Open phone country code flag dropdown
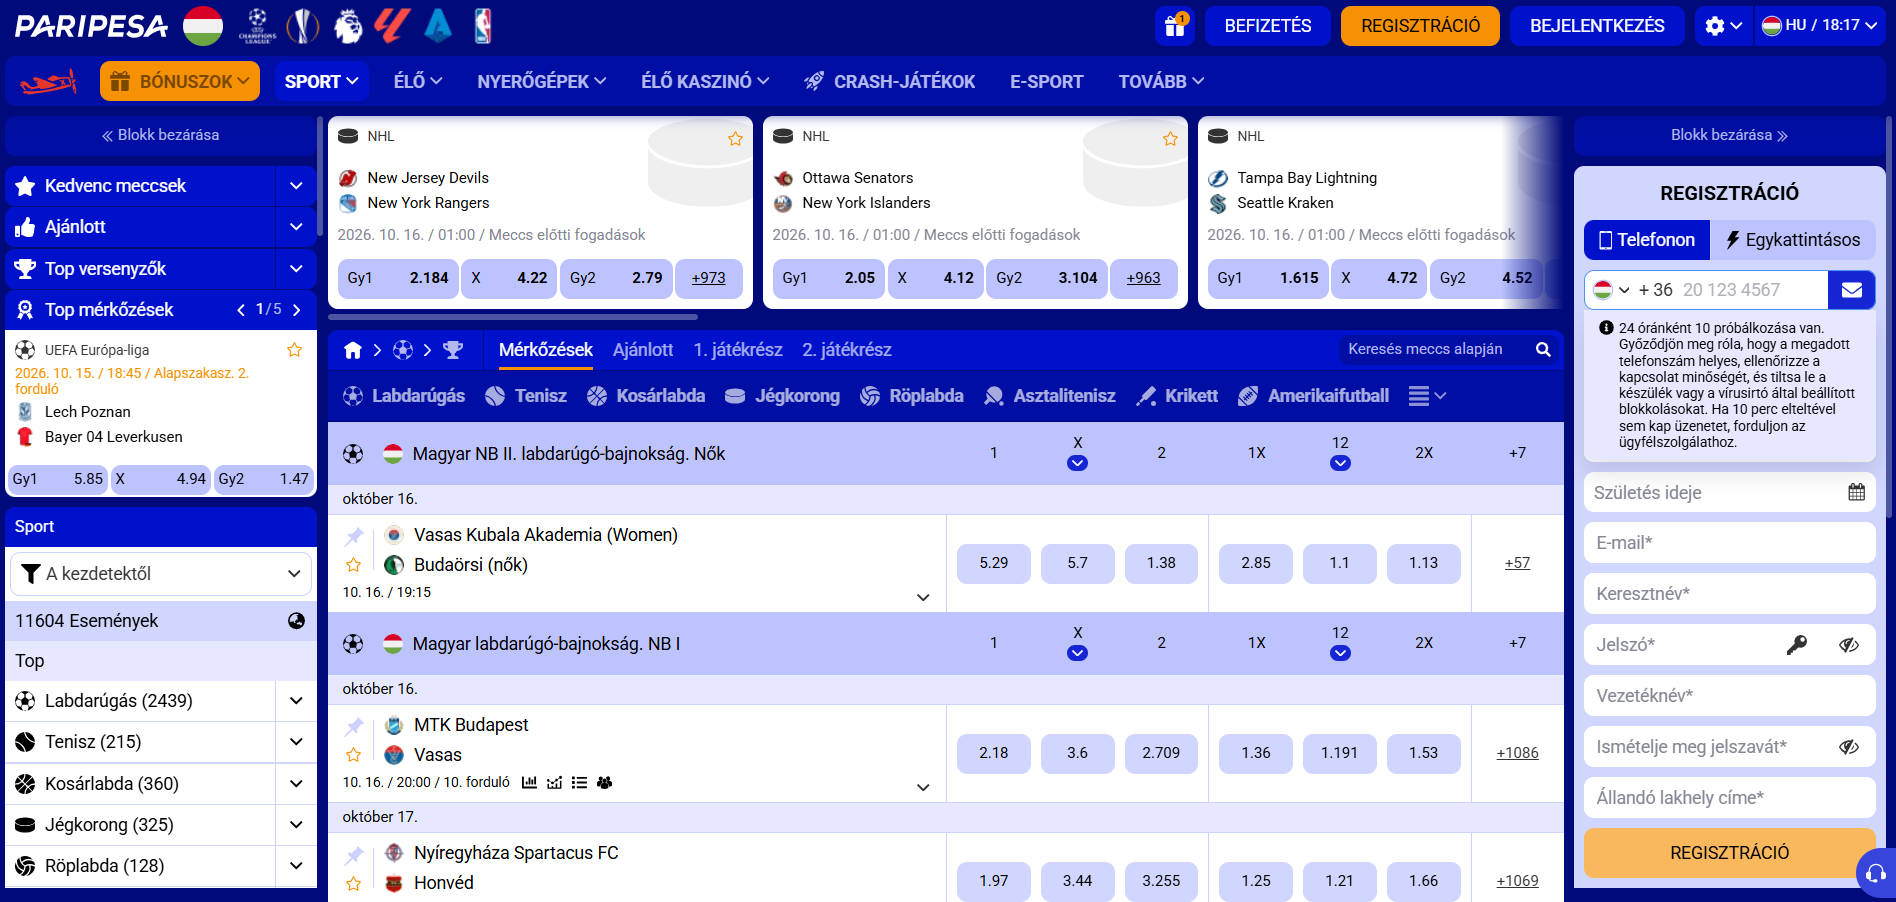This screenshot has width=1896, height=902. [x=1612, y=290]
